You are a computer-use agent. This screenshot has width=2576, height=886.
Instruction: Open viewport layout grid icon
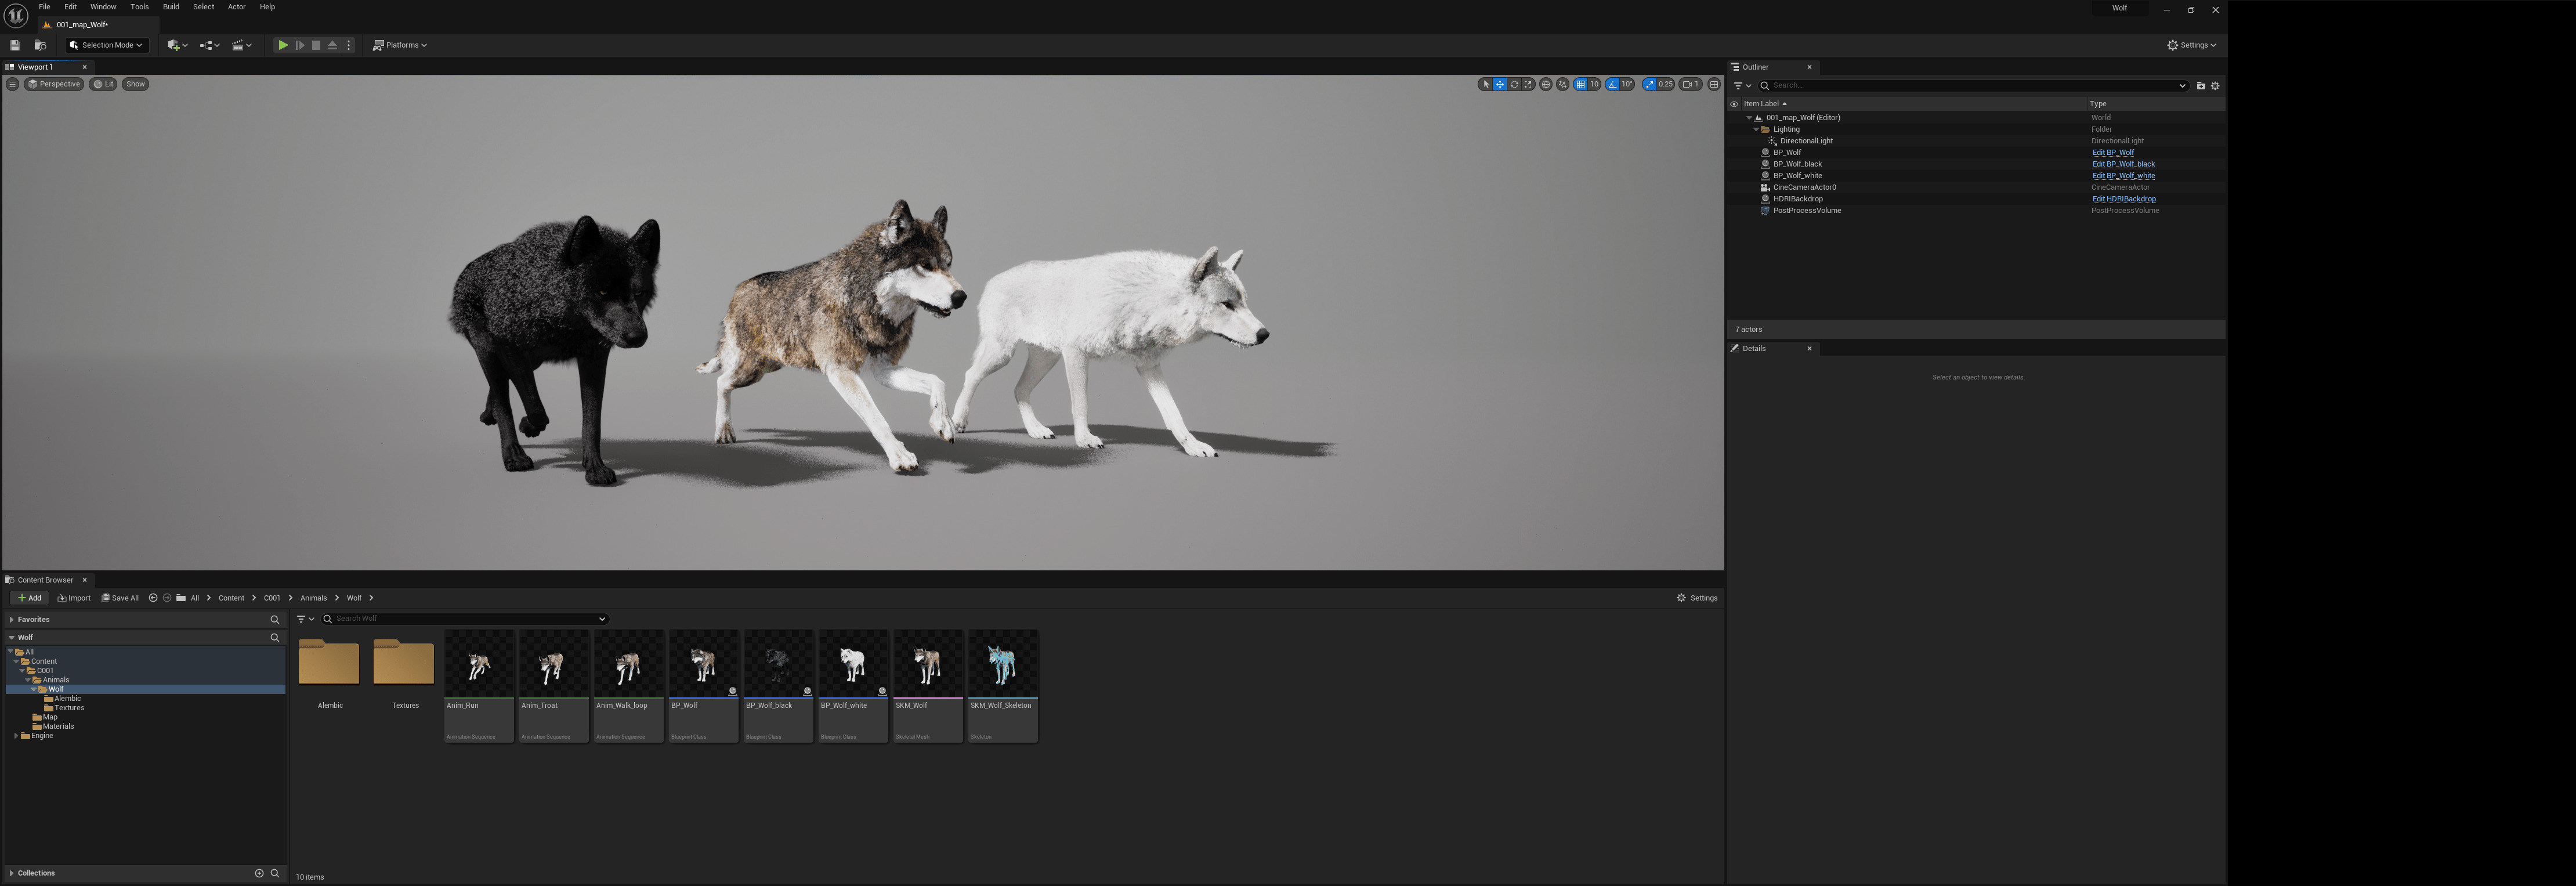(x=1714, y=84)
